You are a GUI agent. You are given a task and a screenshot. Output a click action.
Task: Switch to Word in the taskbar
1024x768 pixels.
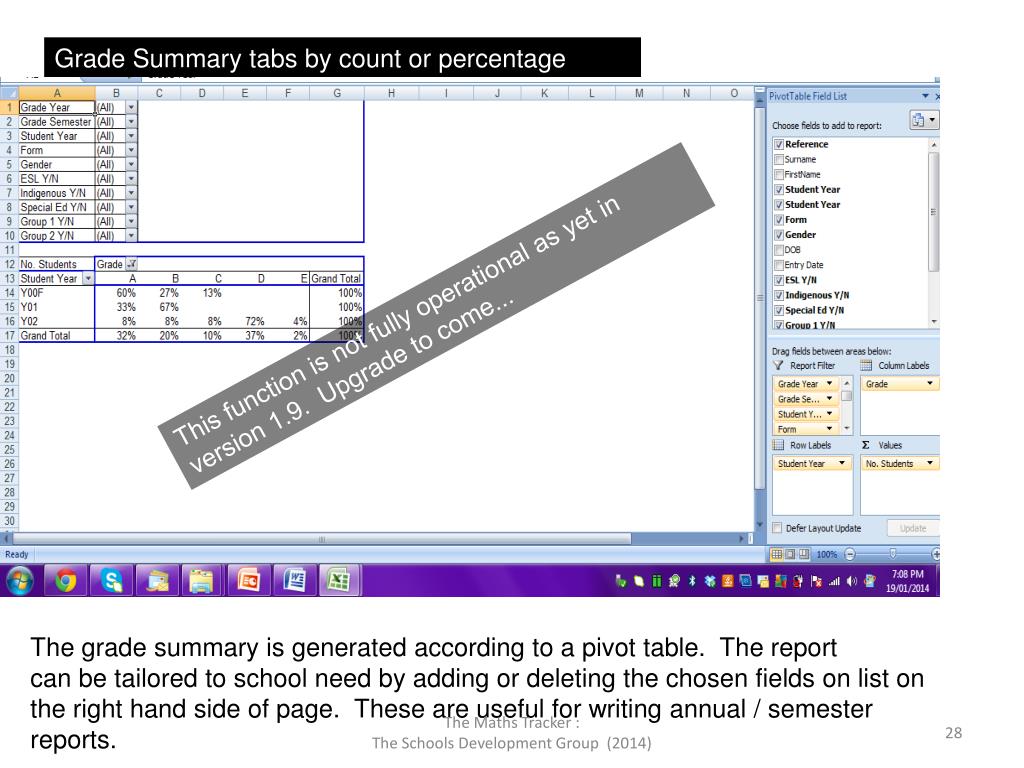(x=294, y=580)
